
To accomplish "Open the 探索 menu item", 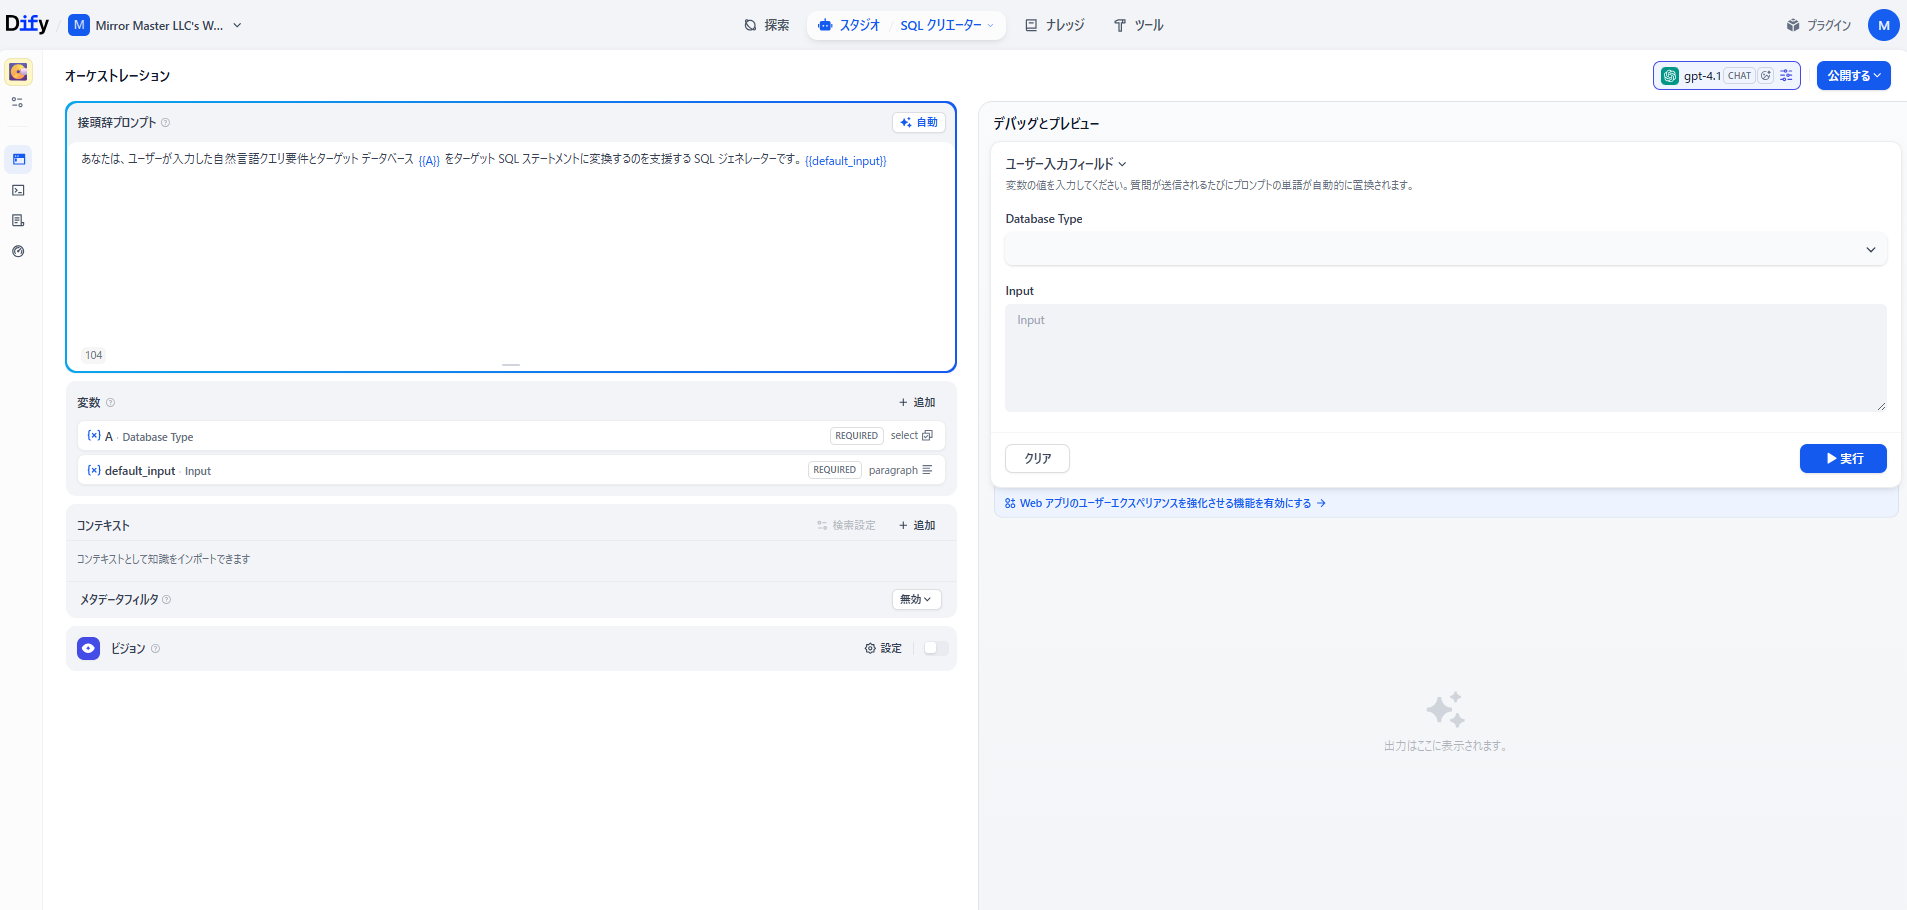I will pos(766,25).
